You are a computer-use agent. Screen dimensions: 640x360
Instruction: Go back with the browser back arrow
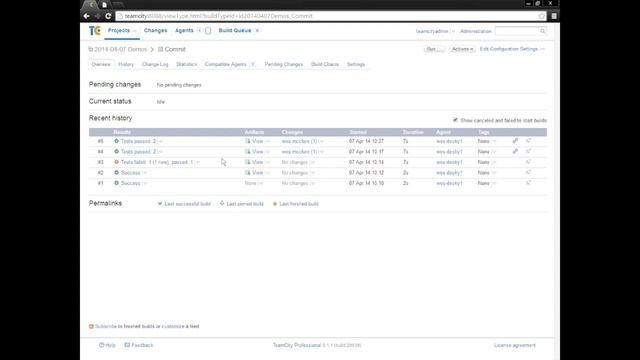(87, 16)
